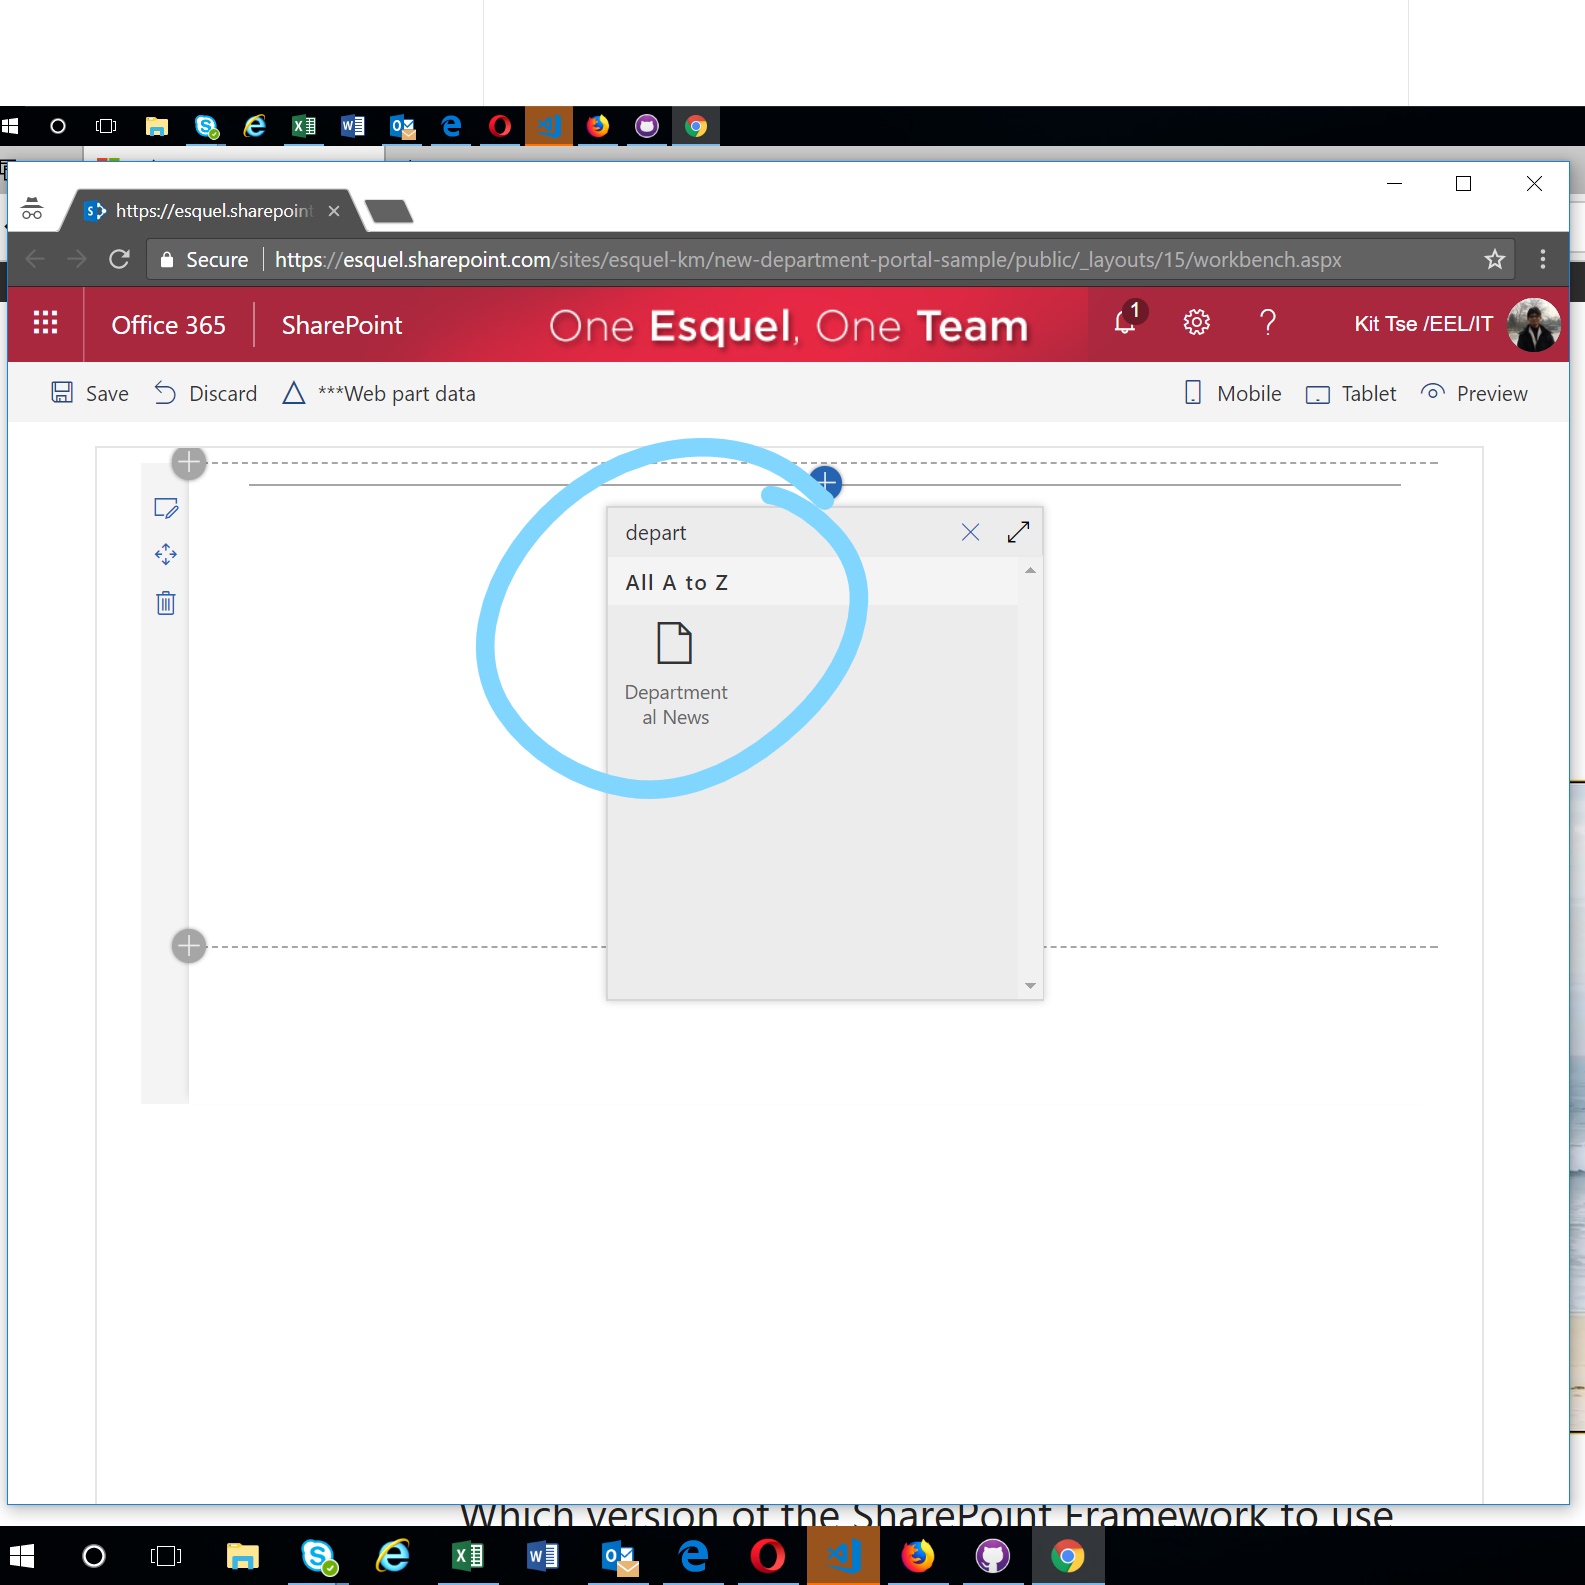Open the Windows Start menu in bottom taskbar
This screenshot has width=1585, height=1585.
click(22, 1556)
